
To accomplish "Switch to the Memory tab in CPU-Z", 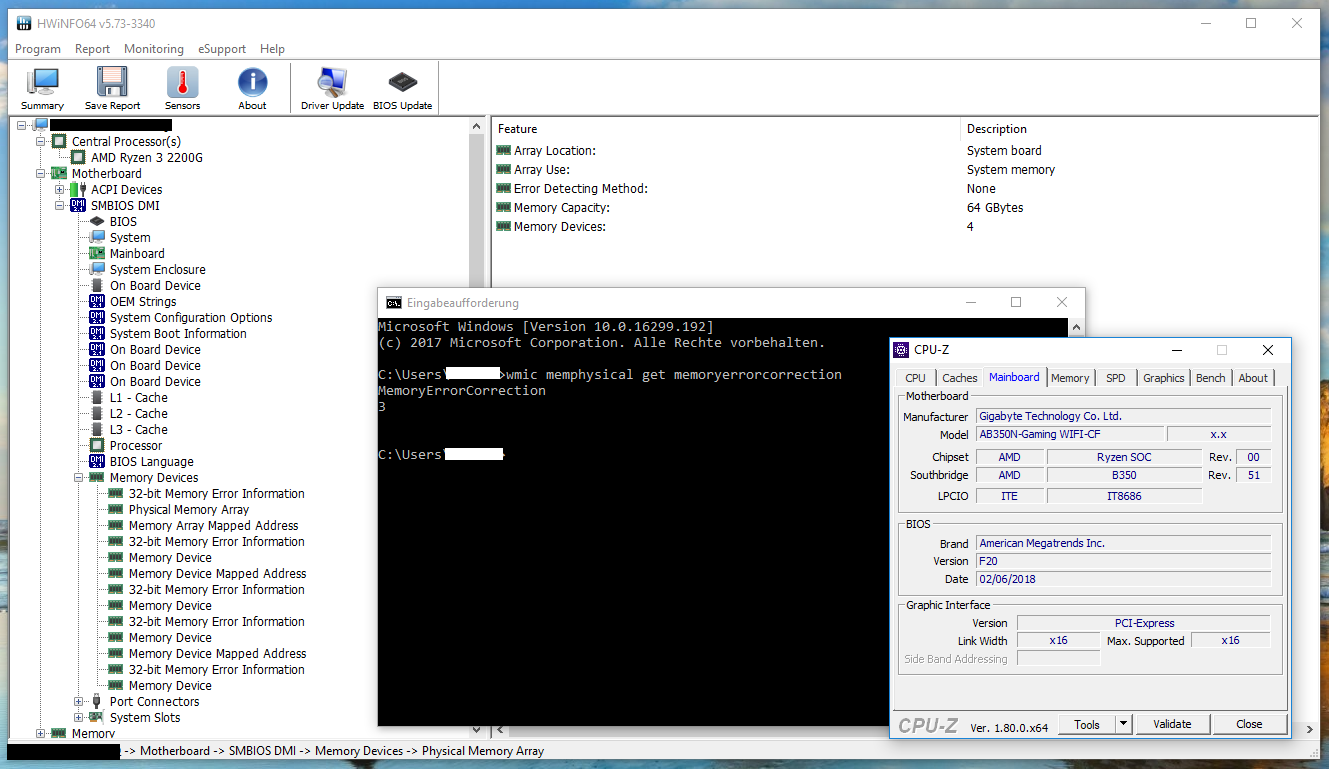I will point(1070,378).
